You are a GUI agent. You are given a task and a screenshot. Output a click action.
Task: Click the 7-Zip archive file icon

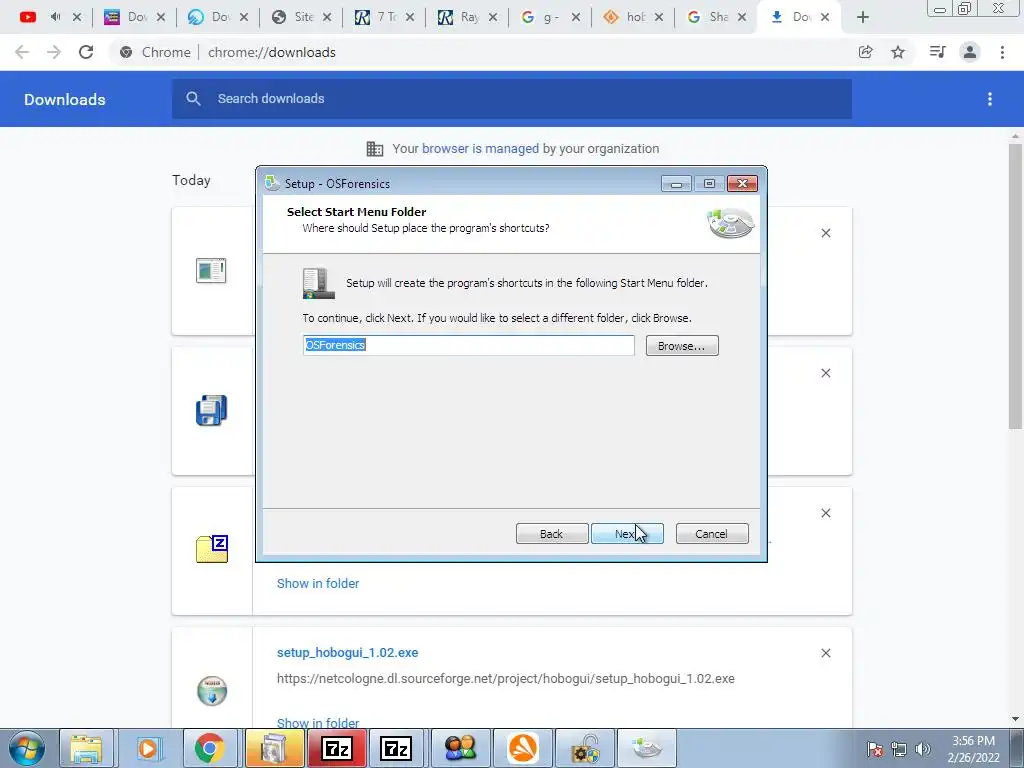(x=212, y=549)
